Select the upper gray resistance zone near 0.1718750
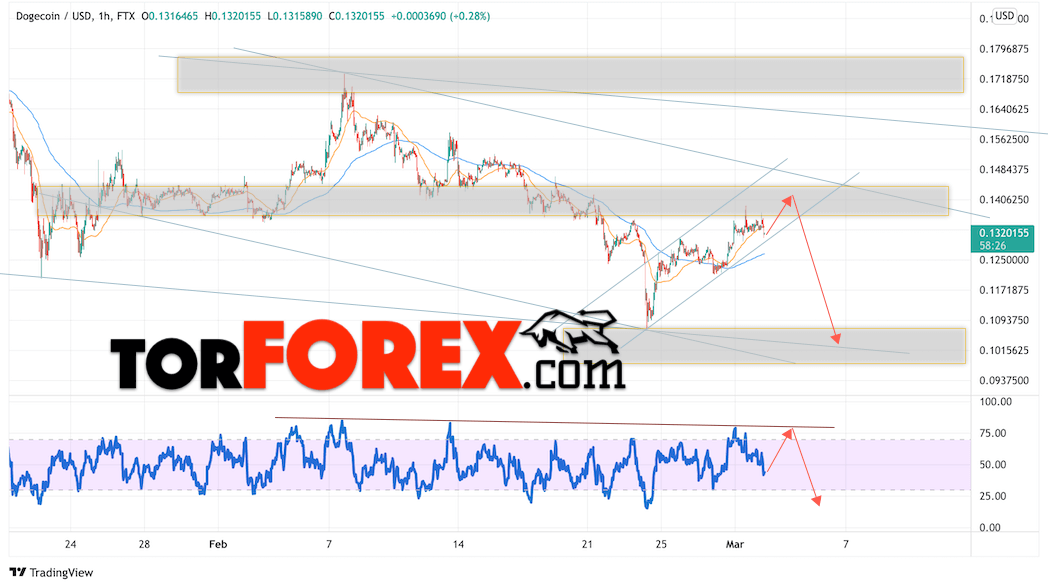This screenshot has height=588, width=1048. tap(570, 75)
